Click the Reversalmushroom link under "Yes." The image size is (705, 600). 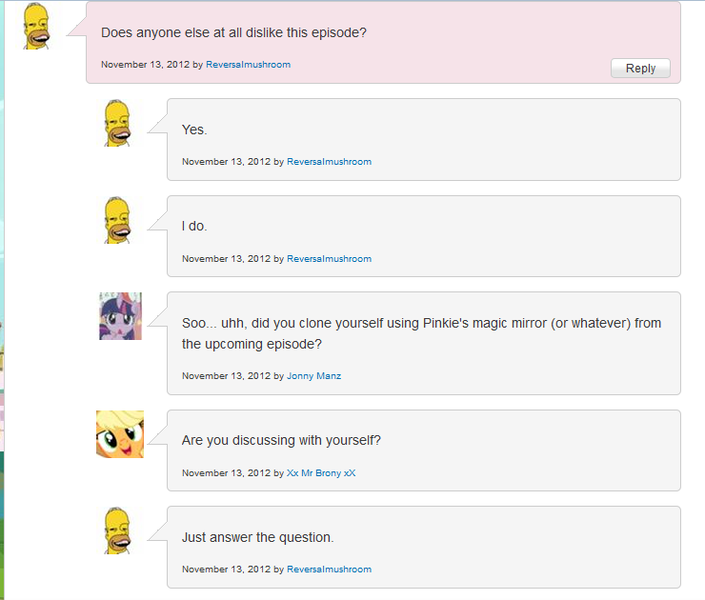tap(329, 161)
